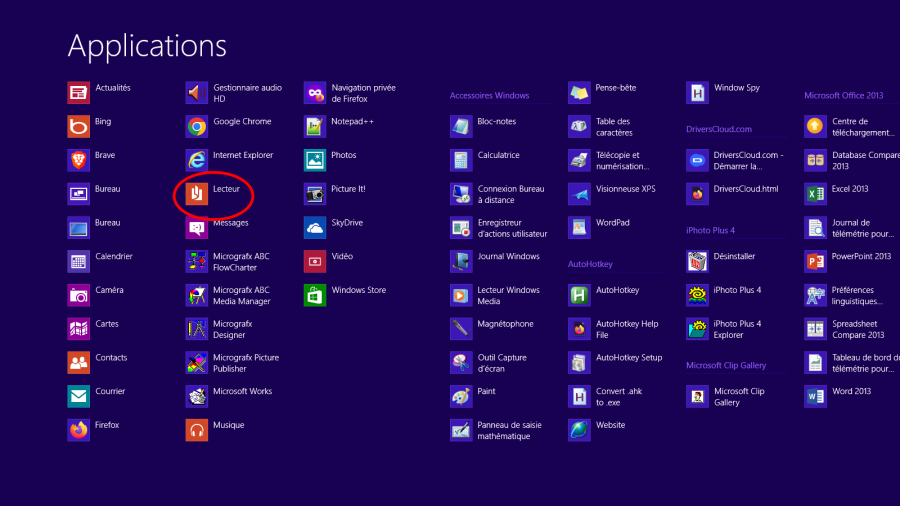Viewport: 900px width, 506px height.
Task: Launch AutoHotkey Setup icon
Action: pyautogui.click(x=580, y=363)
